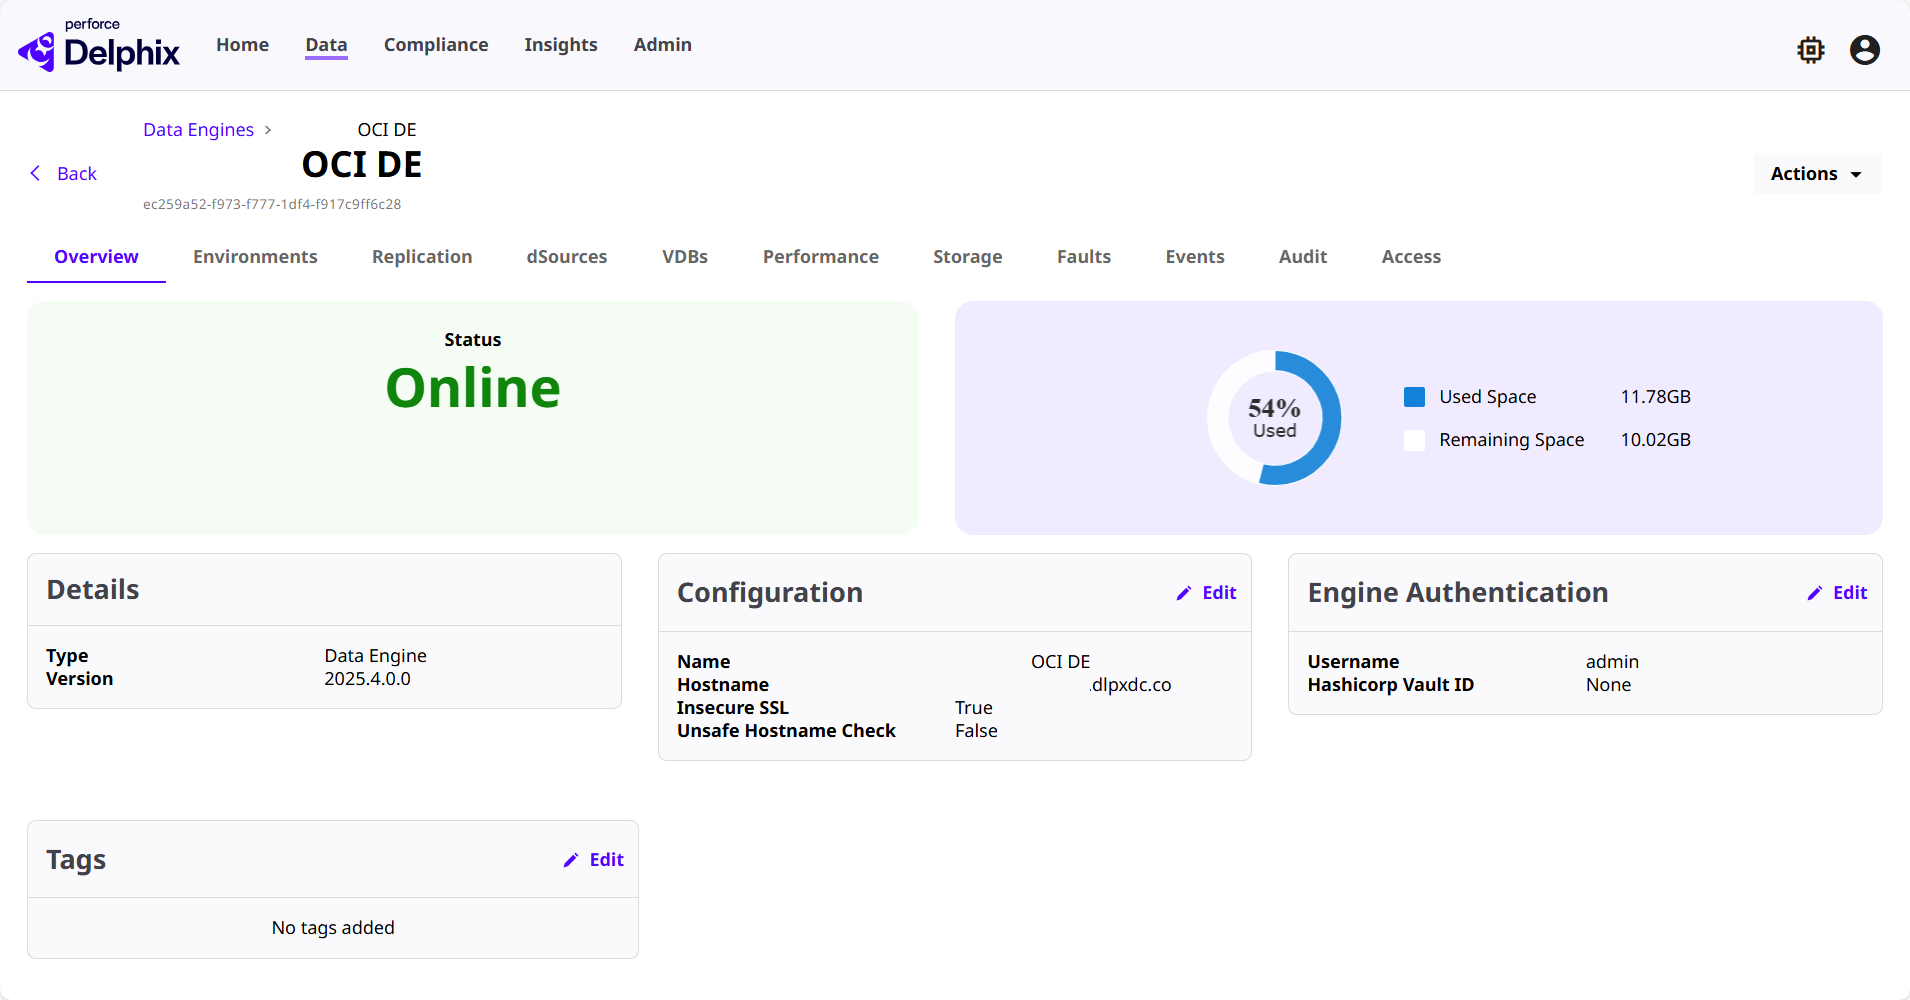
Task: Click the Configuration Name value OCI DE
Action: pos(1060,662)
